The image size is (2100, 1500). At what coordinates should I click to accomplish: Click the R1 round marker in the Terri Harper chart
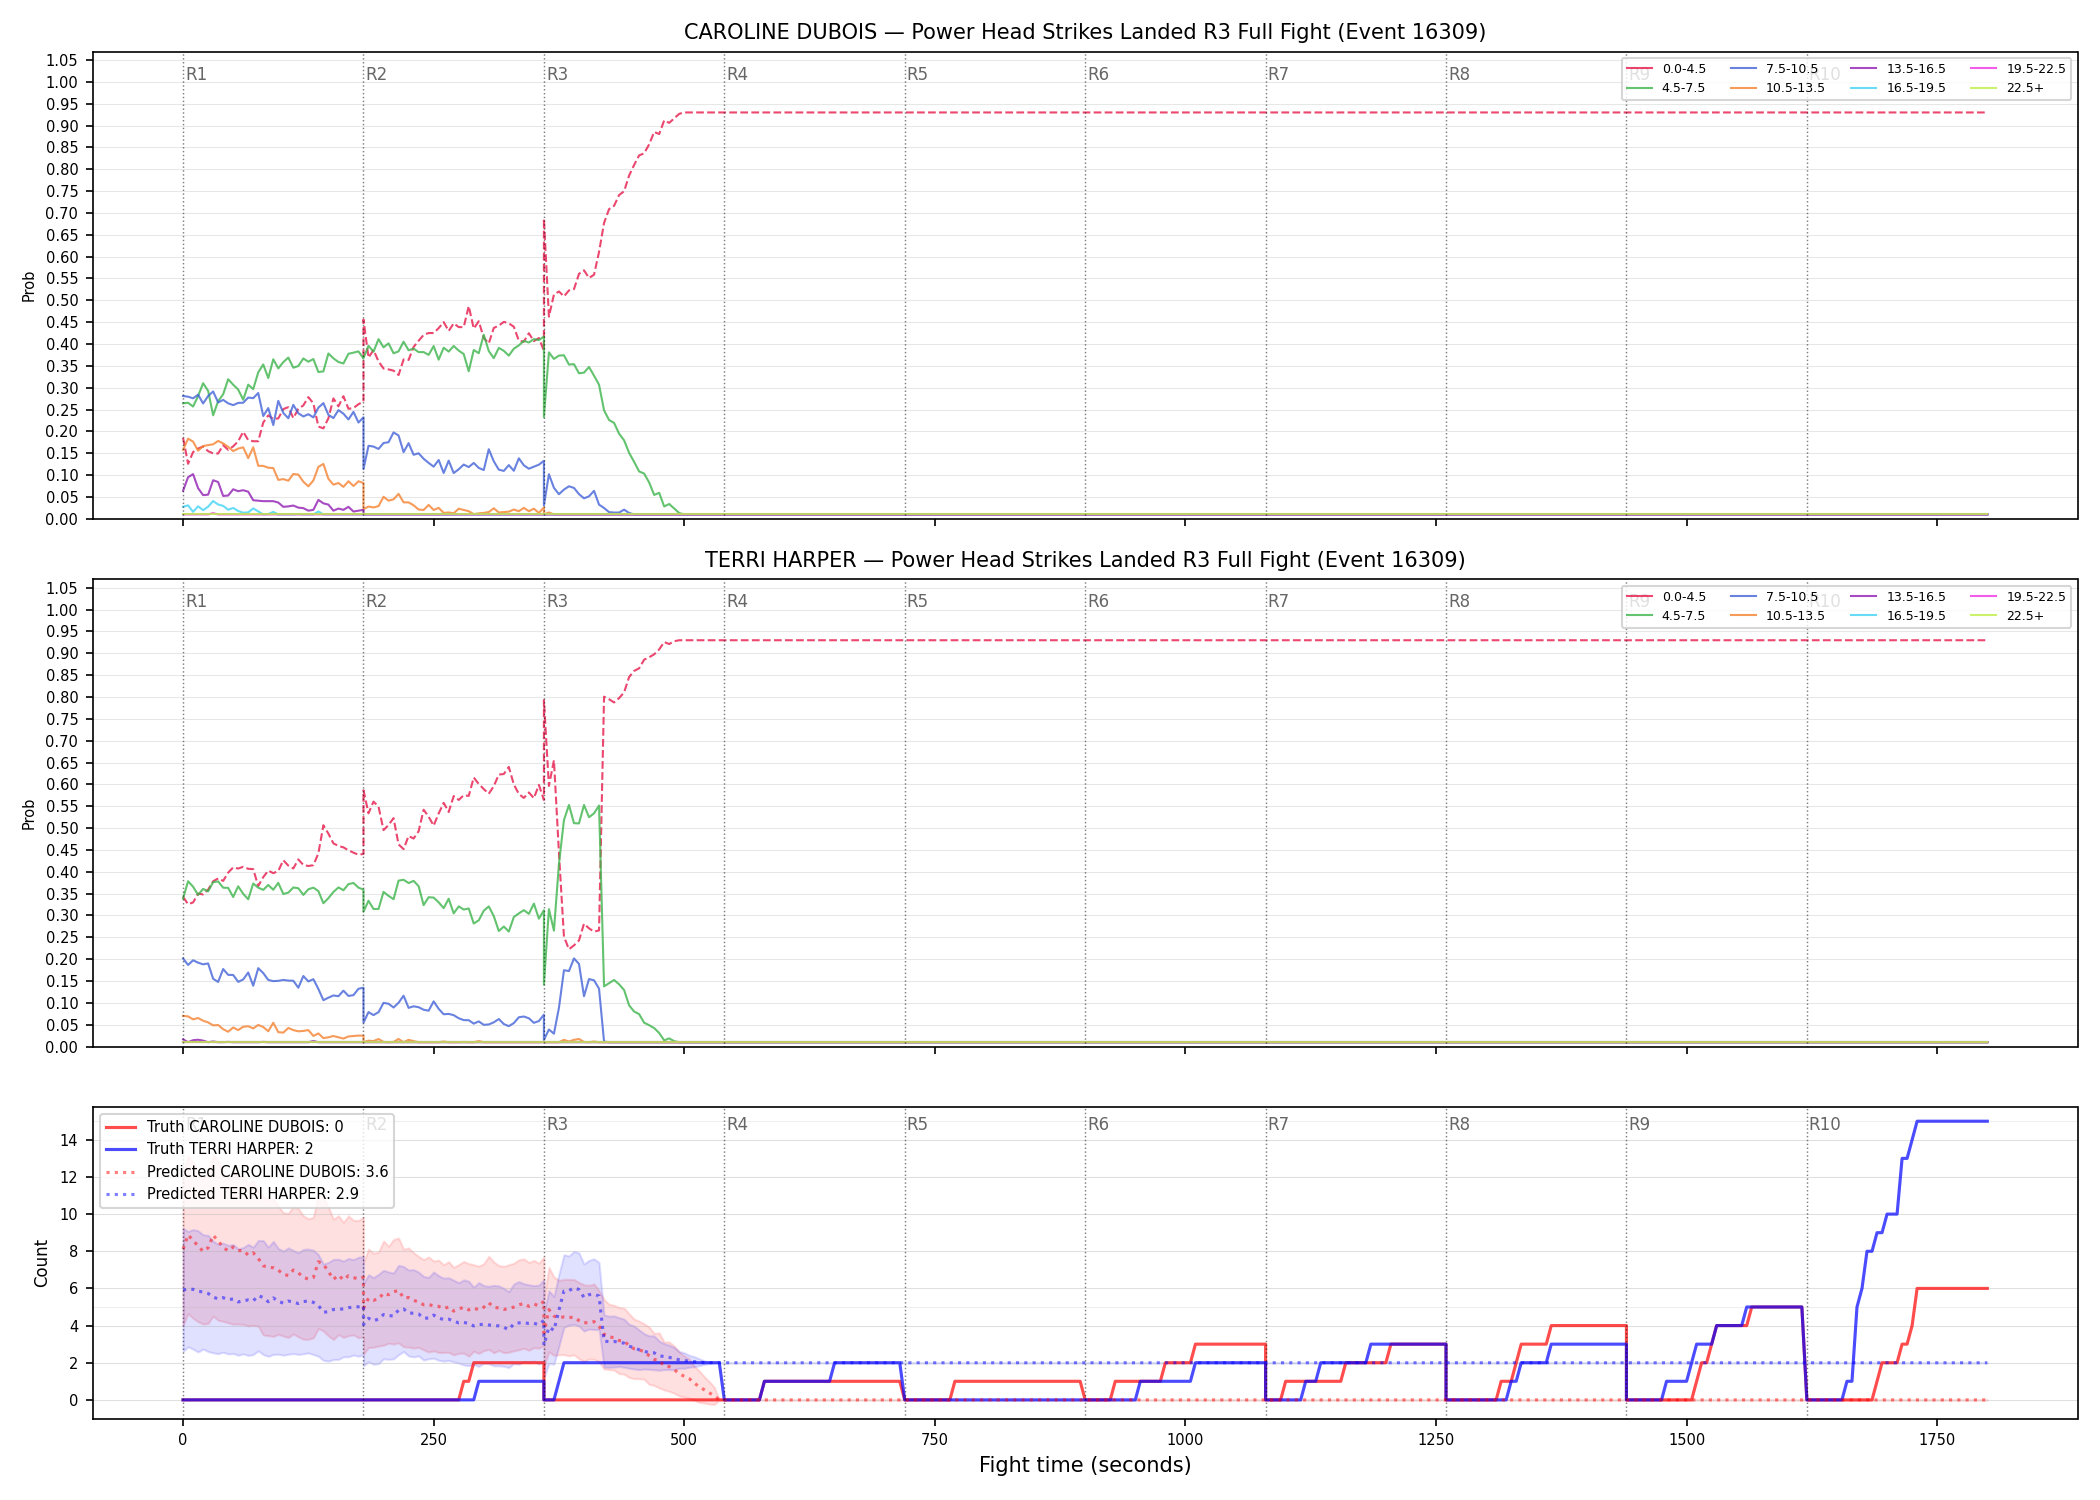tap(196, 601)
